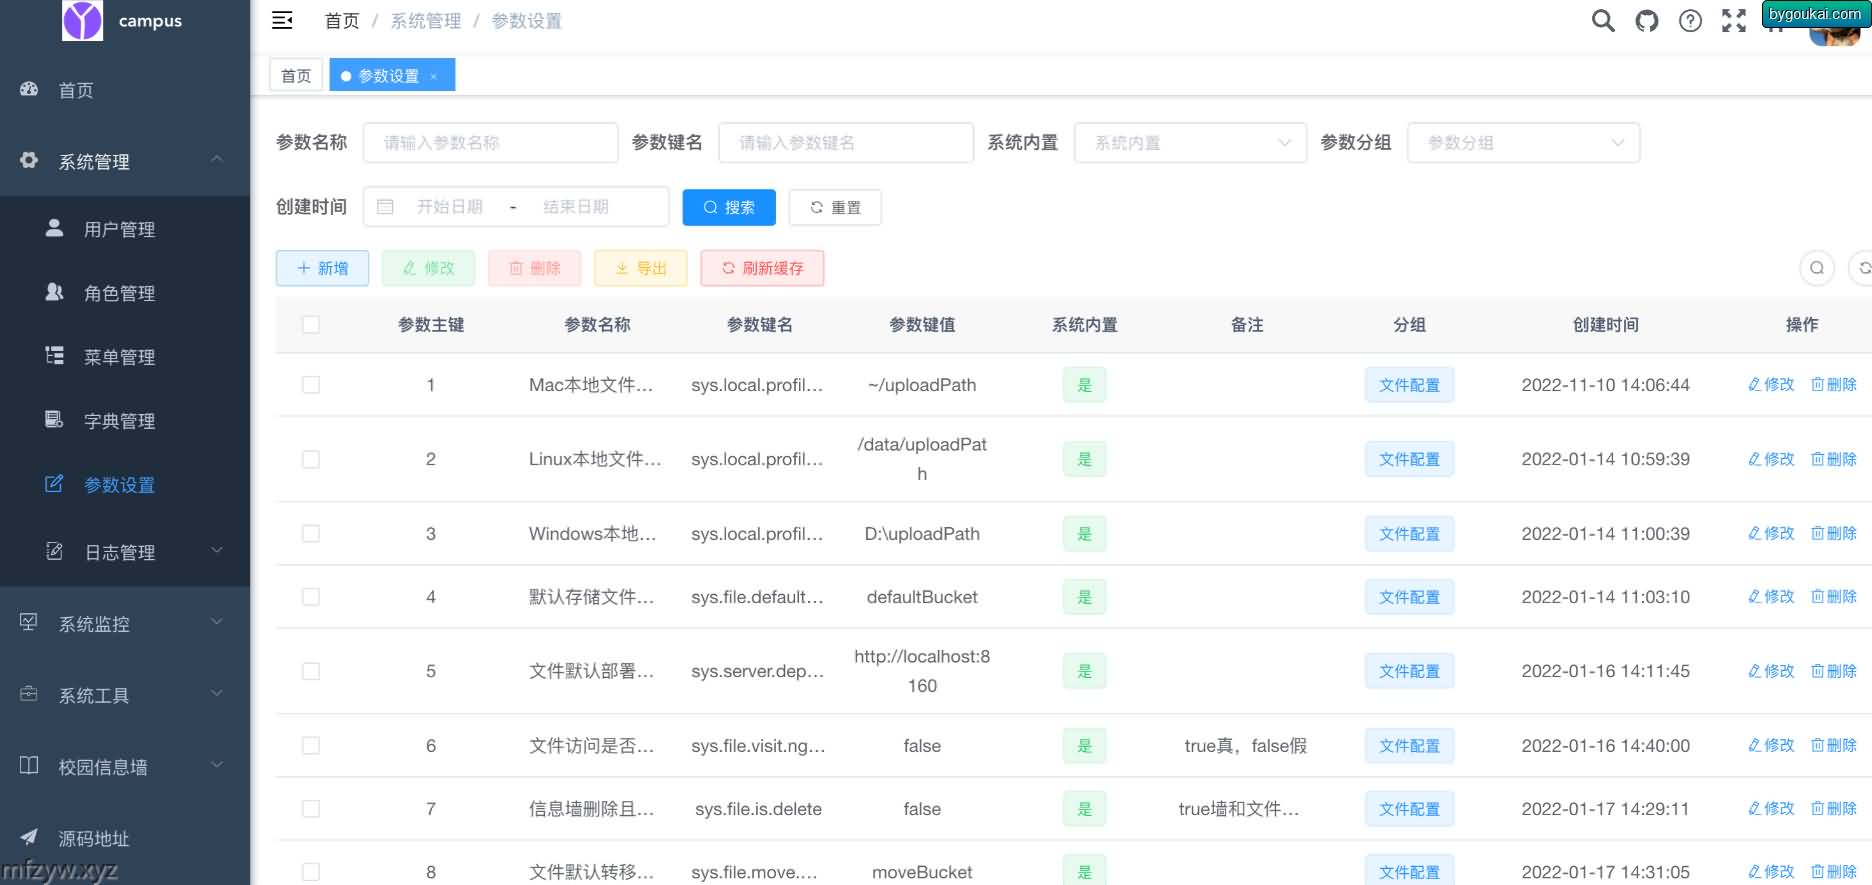The height and width of the screenshot is (885, 1872).
Task: Toggle fullscreen with the expand icon
Action: 1733,21
